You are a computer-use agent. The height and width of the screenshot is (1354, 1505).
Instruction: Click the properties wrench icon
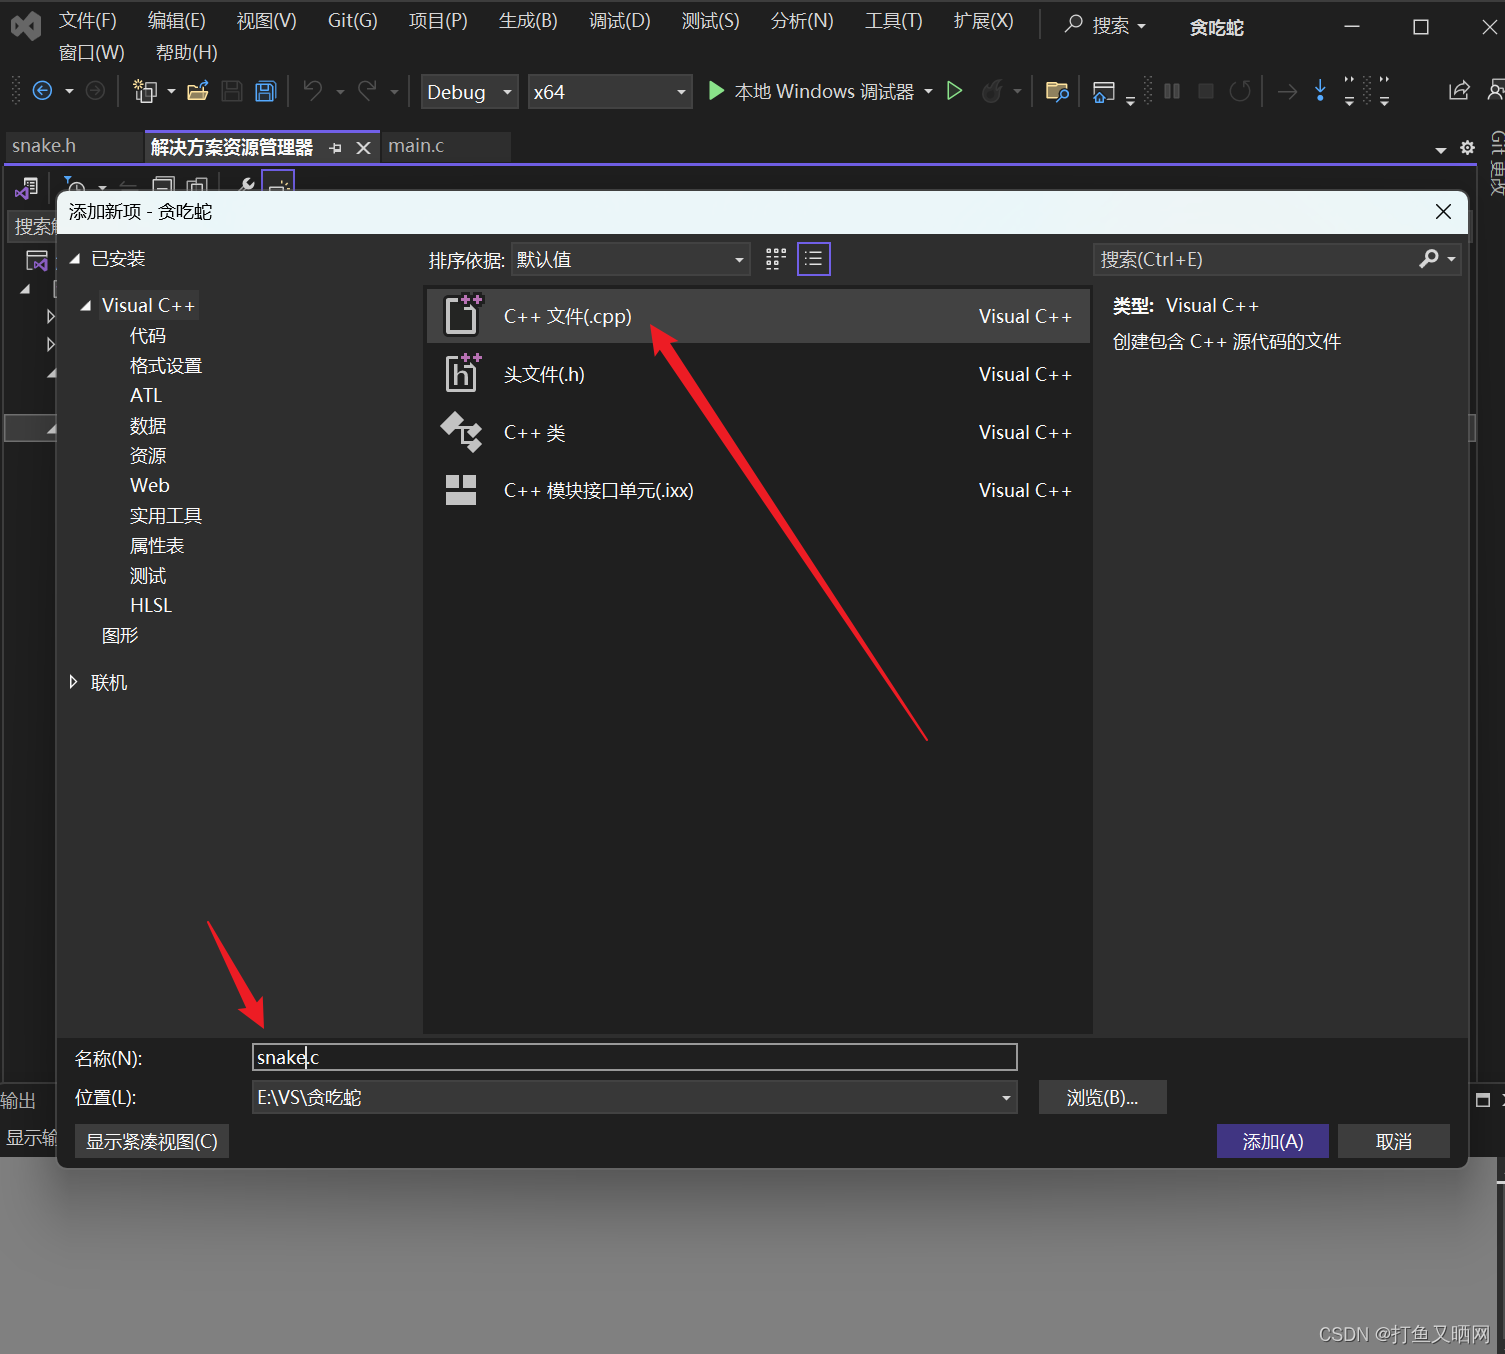(246, 186)
